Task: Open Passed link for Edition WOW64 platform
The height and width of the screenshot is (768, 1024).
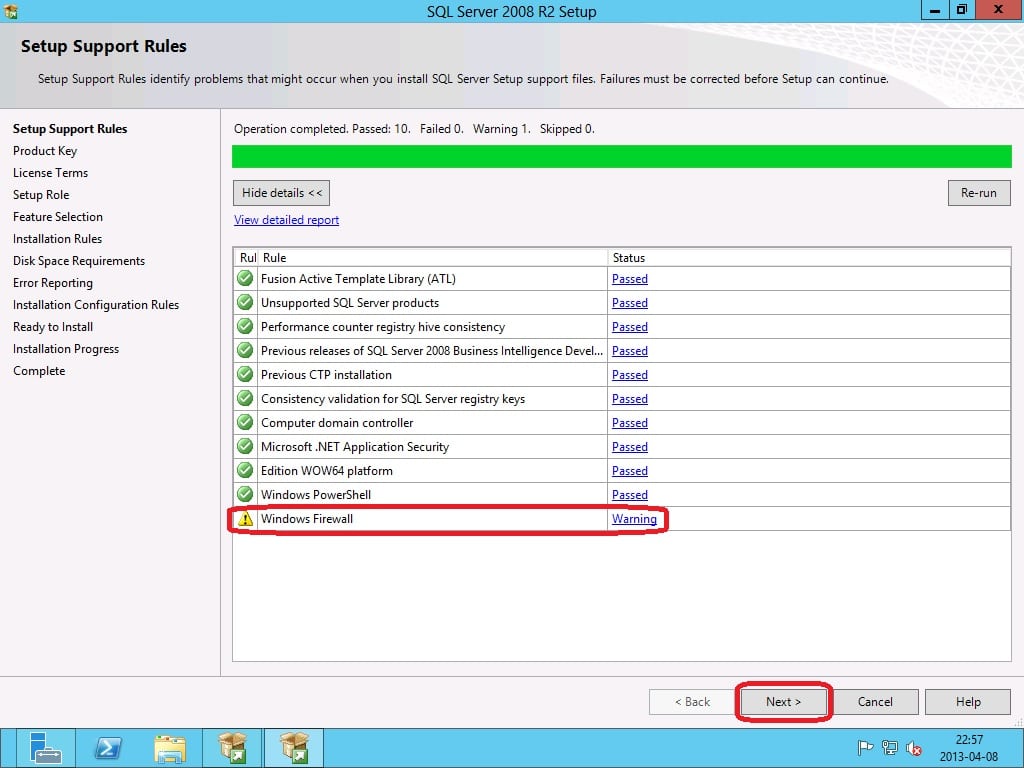Action: coord(630,471)
